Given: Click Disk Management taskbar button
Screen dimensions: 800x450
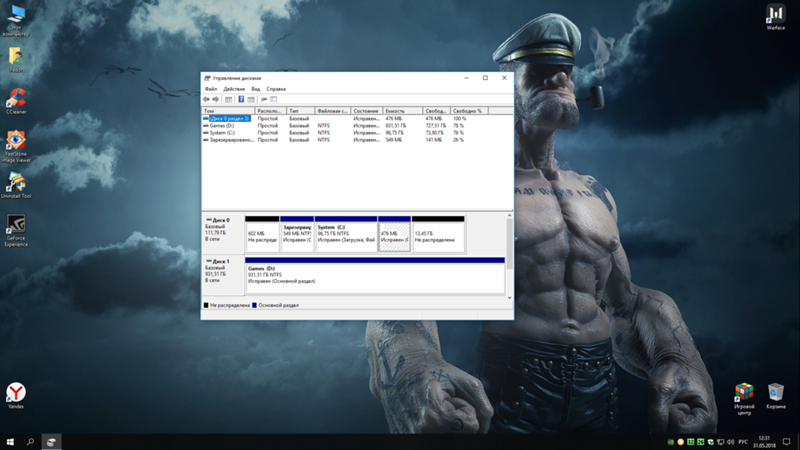Looking at the screenshot, I should (x=51, y=442).
